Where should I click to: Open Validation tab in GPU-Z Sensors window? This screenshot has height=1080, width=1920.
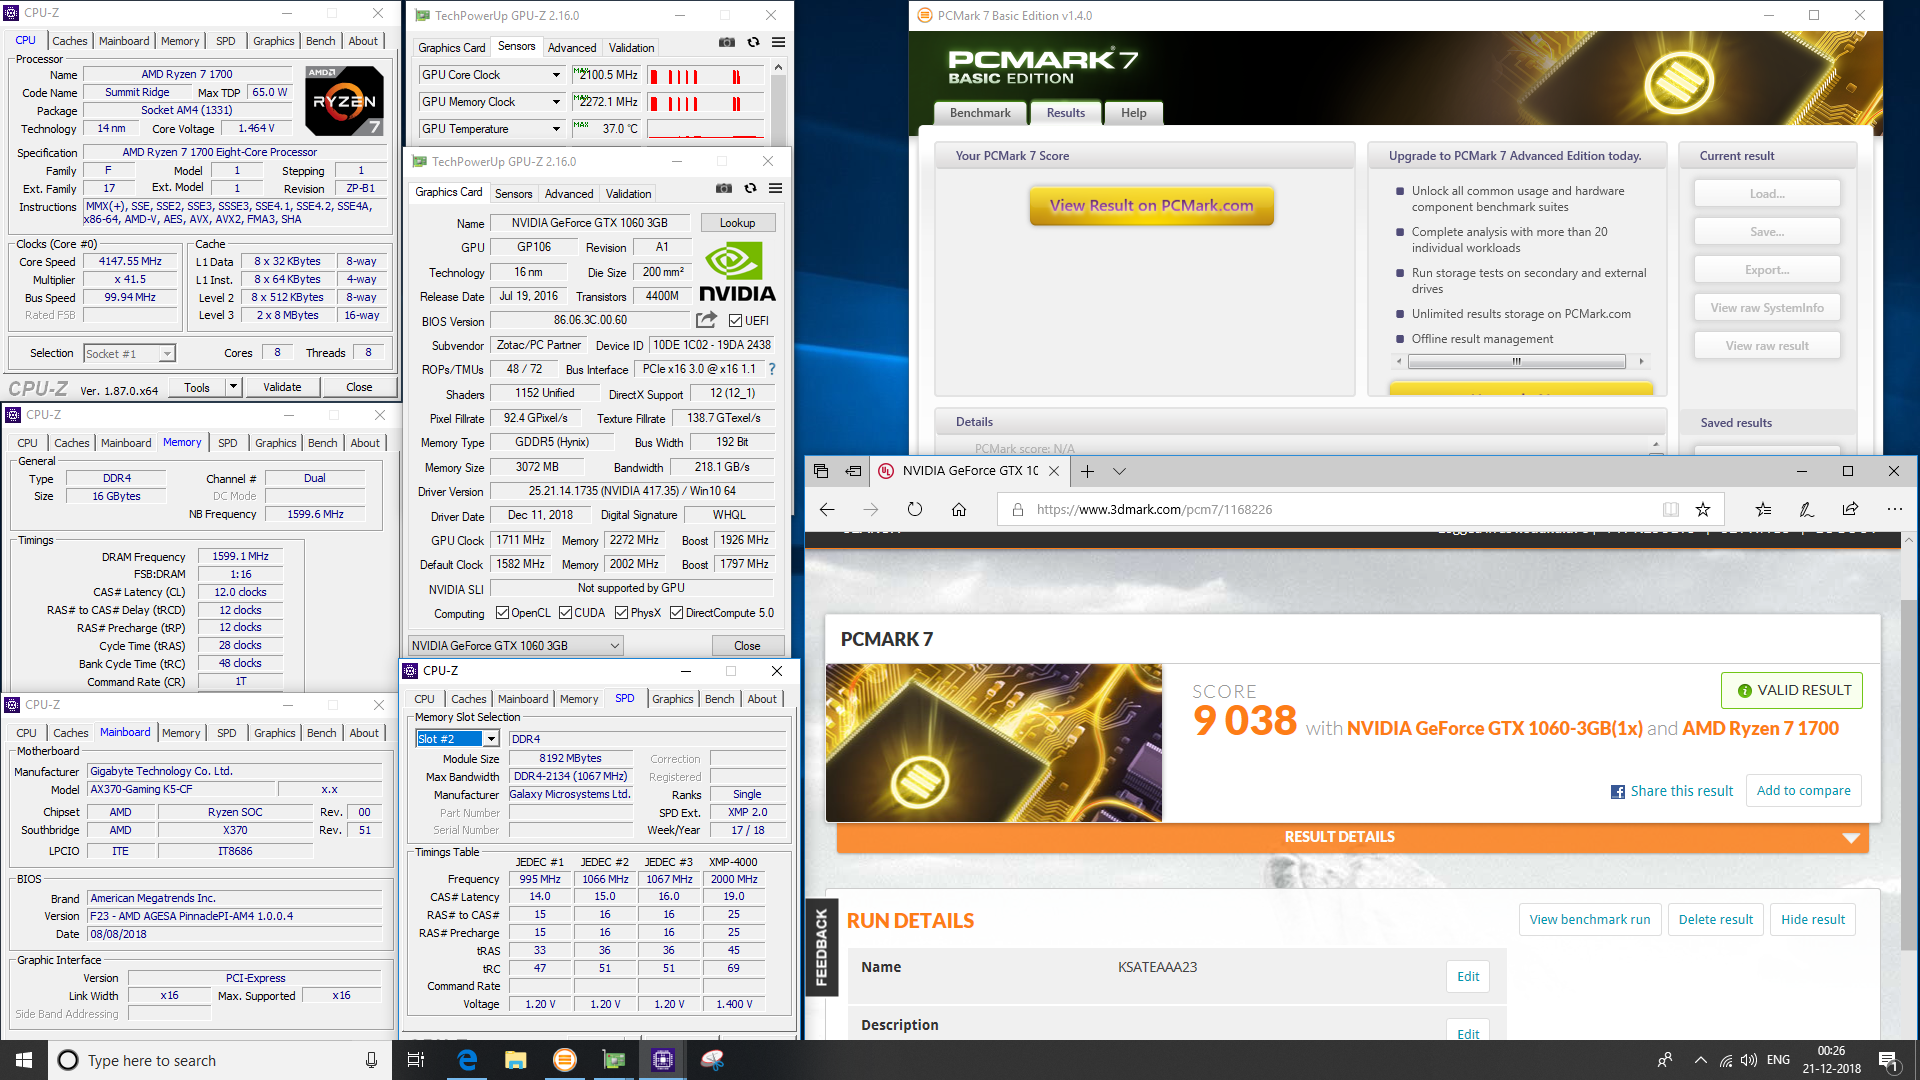click(x=631, y=48)
